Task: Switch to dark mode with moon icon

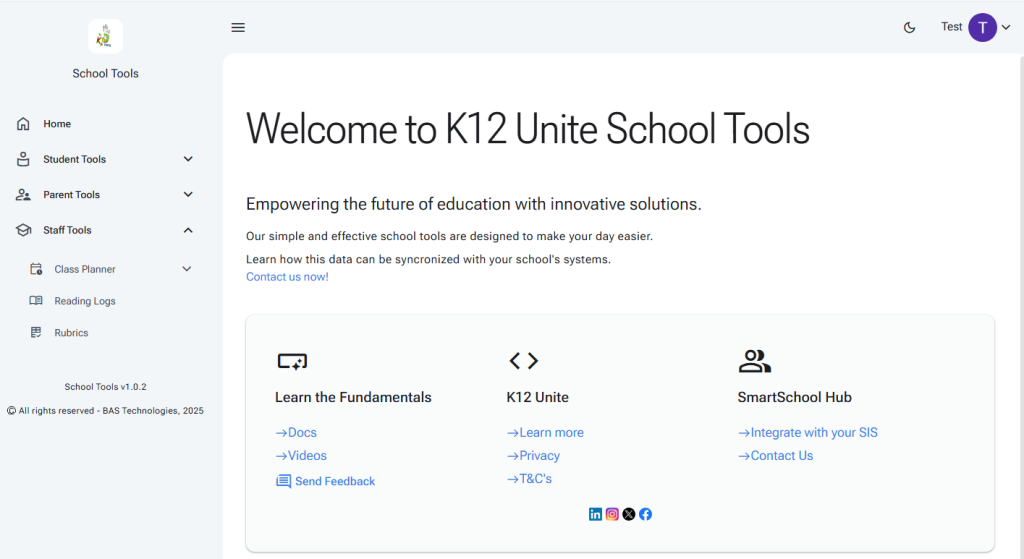Action: (x=909, y=28)
